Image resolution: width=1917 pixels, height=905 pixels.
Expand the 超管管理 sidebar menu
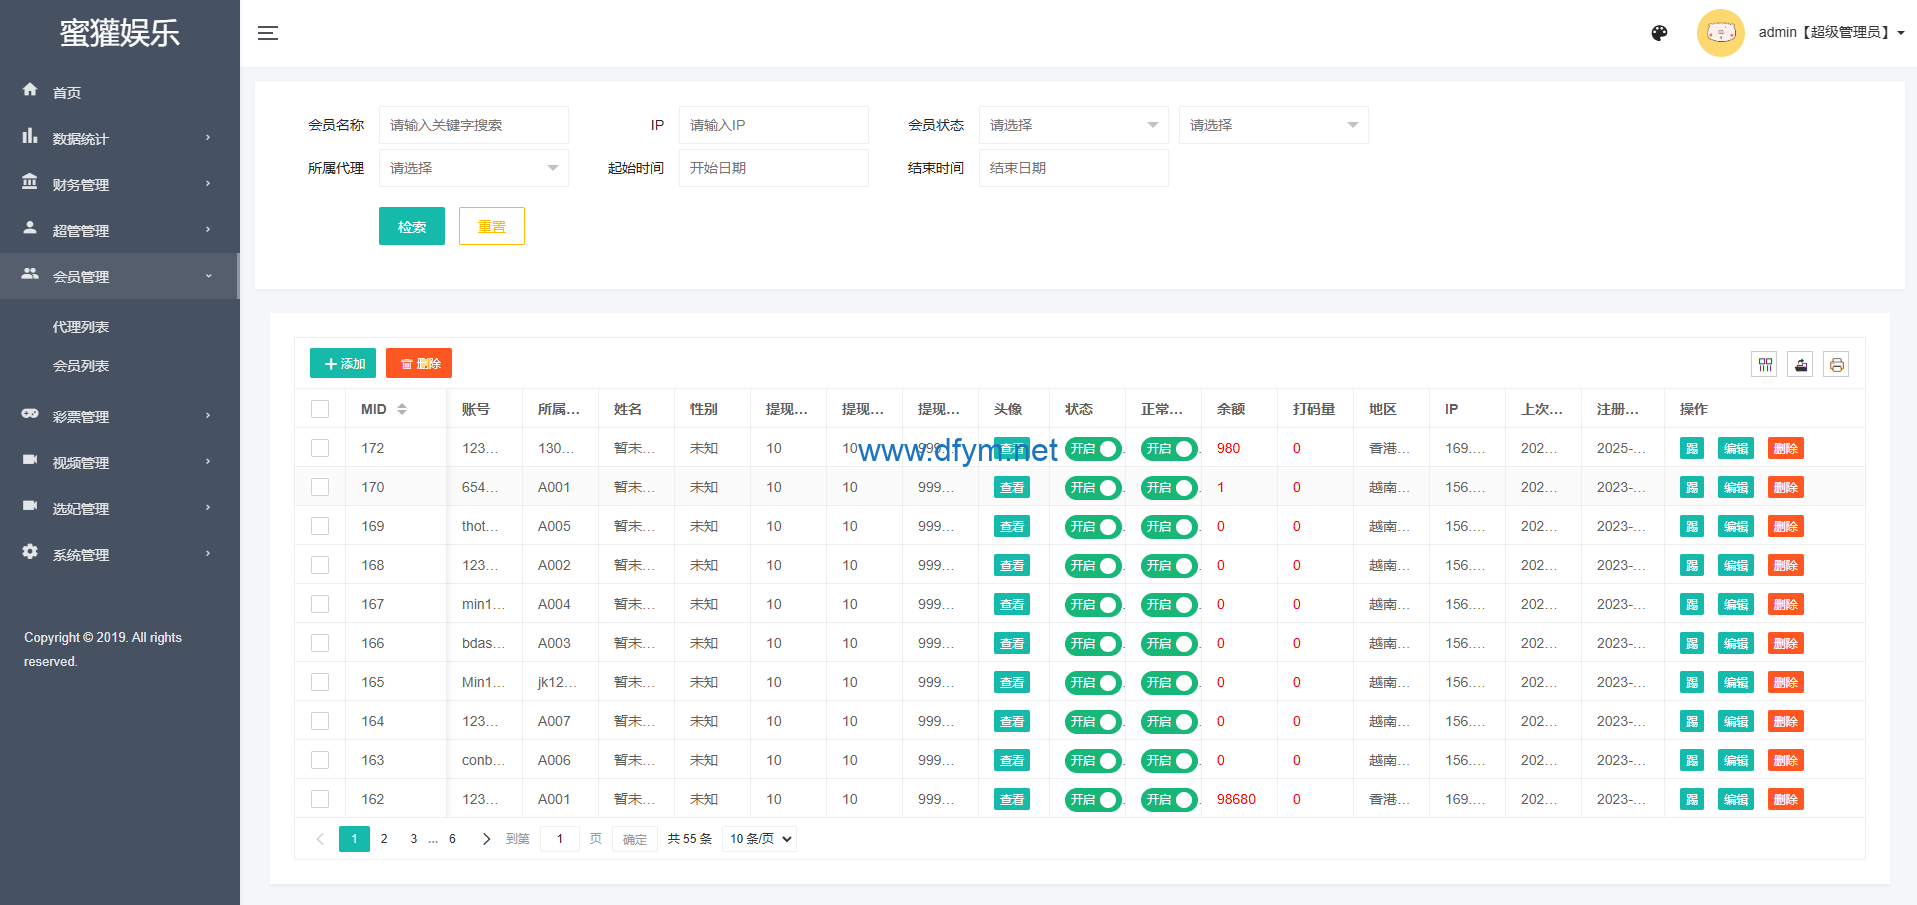tap(120, 230)
